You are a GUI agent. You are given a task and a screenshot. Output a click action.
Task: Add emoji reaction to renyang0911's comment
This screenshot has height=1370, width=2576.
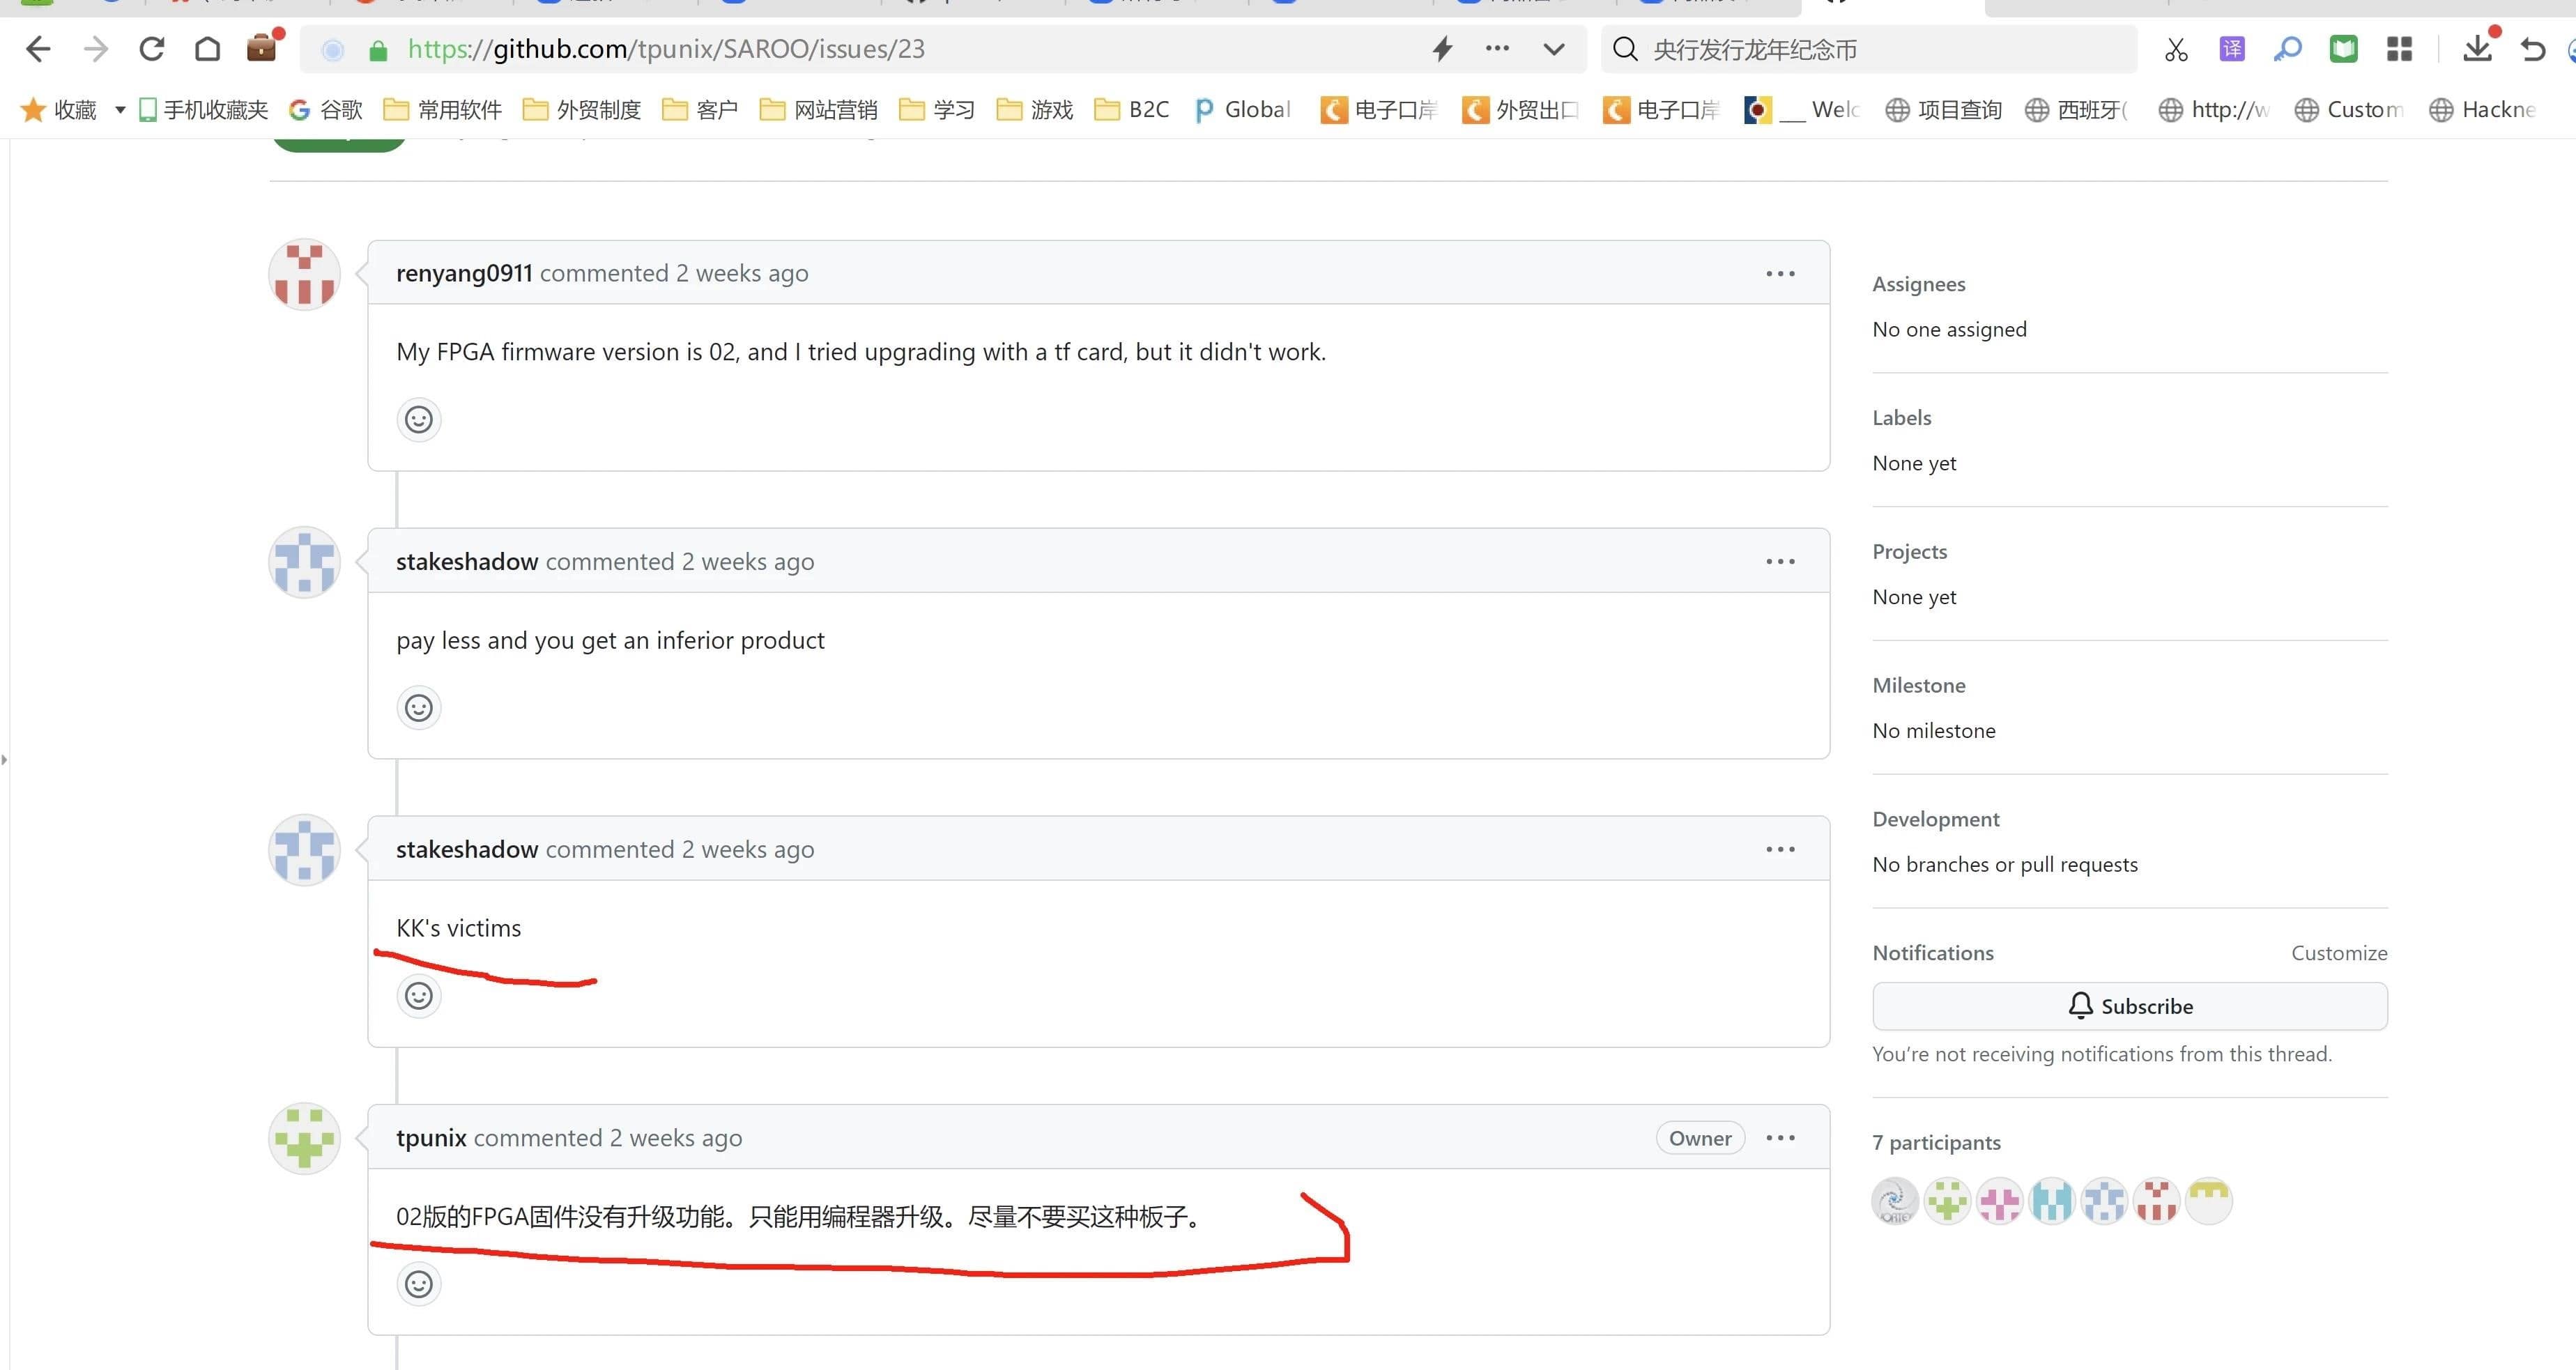418,419
